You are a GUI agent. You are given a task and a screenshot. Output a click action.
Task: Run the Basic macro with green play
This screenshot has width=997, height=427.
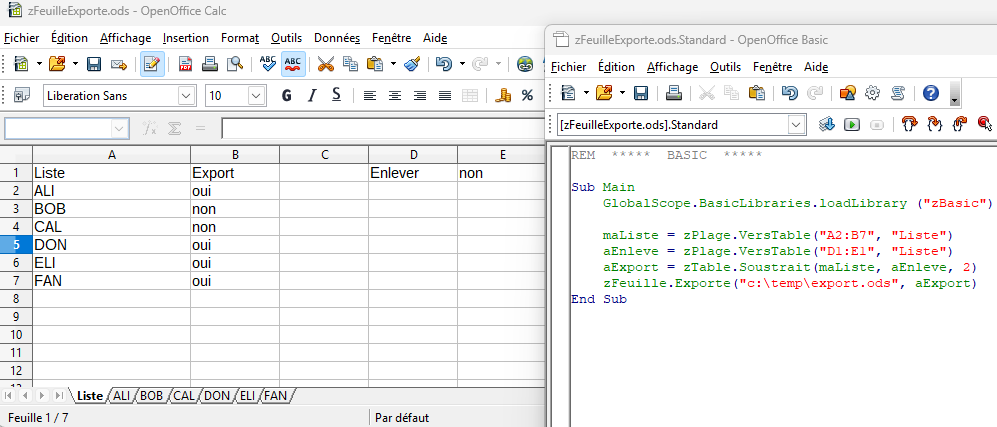(852, 125)
